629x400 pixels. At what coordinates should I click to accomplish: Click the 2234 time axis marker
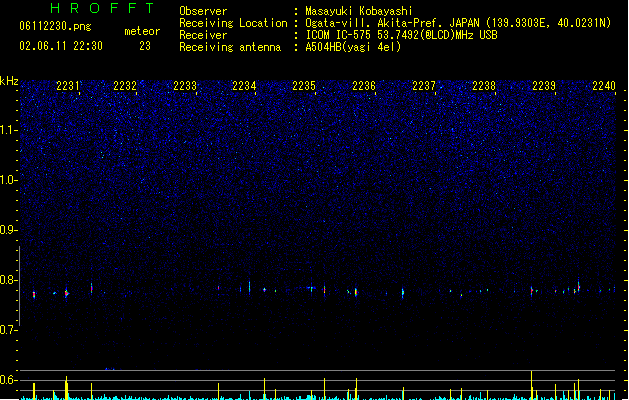click(244, 86)
